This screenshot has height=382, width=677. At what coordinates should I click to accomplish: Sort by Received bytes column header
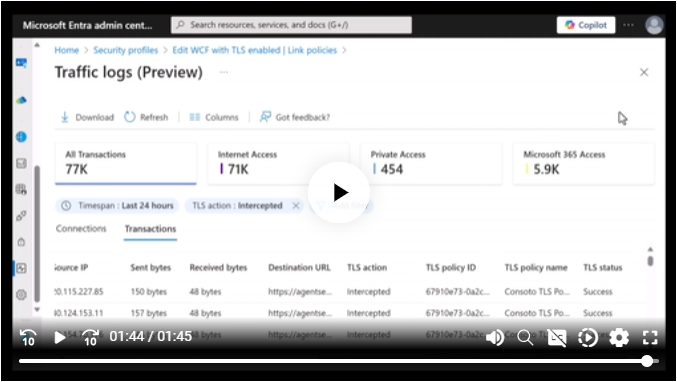tap(218, 268)
